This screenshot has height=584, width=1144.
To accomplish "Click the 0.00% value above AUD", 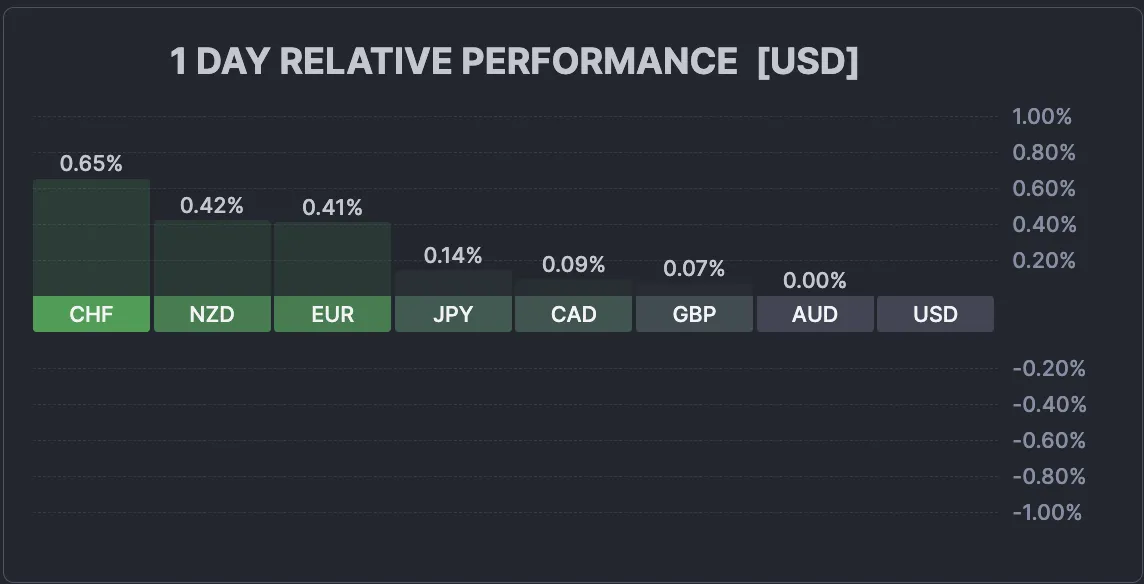I will point(815,280).
